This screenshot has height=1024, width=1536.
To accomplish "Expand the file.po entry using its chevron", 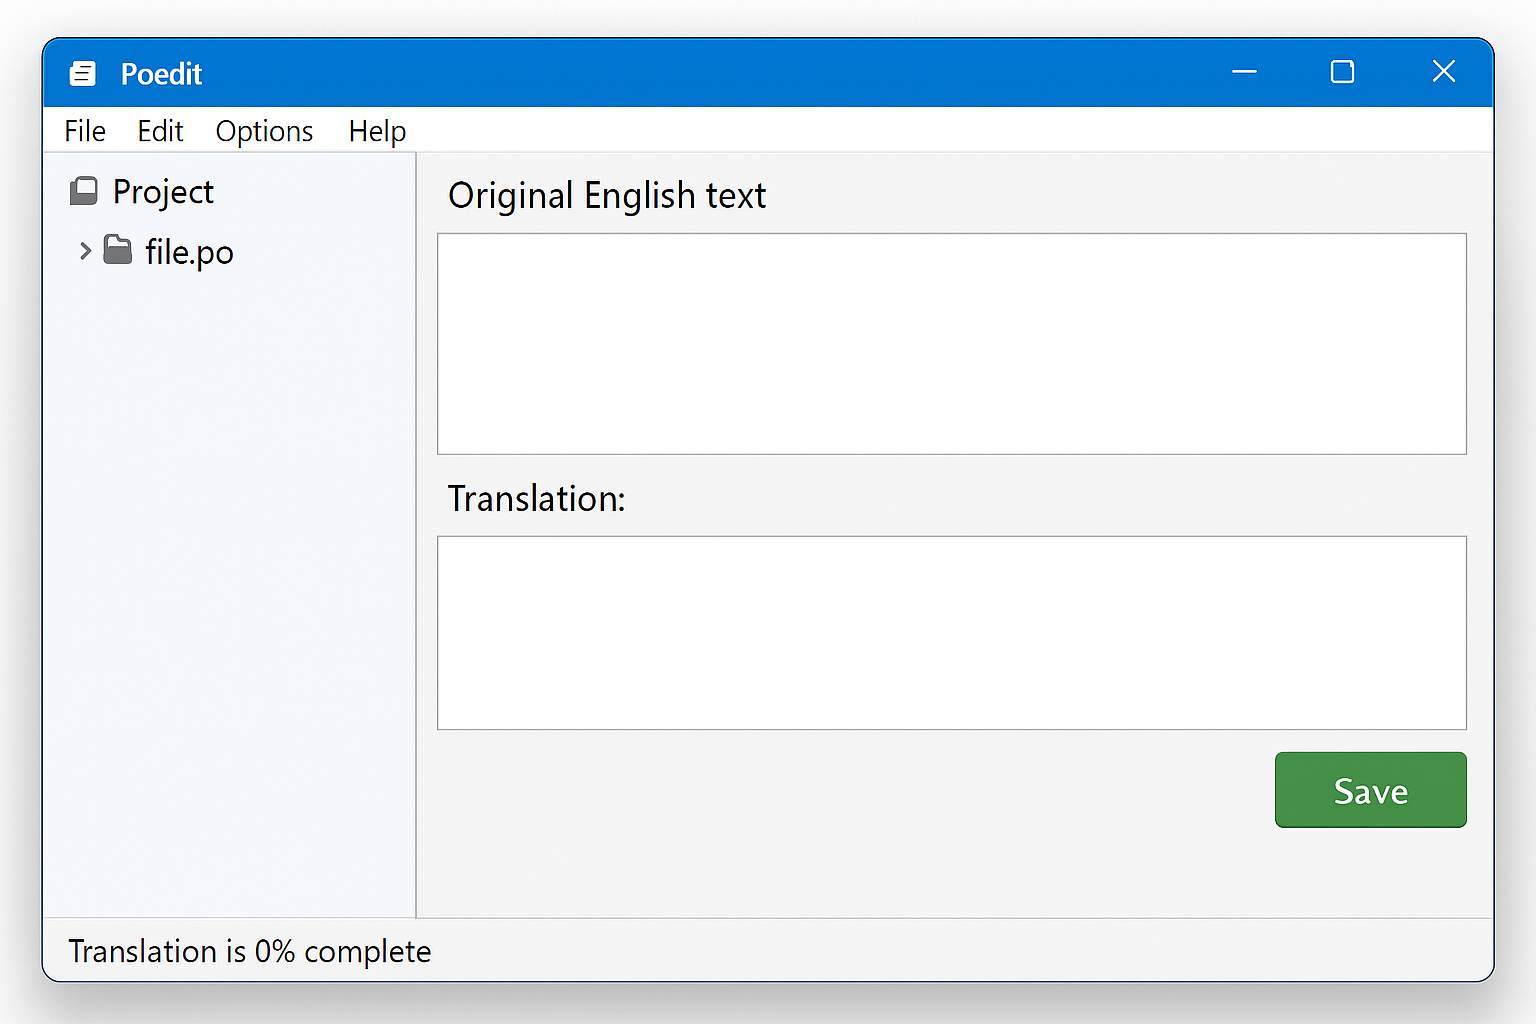I will pyautogui.click(x=85, y=251).
